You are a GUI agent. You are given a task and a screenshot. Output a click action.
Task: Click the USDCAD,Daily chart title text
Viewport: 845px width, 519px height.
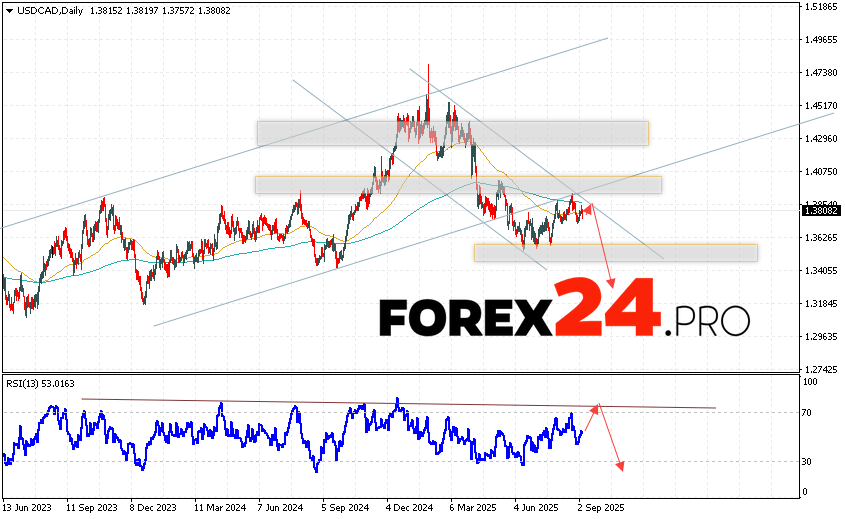pos(47,8)
